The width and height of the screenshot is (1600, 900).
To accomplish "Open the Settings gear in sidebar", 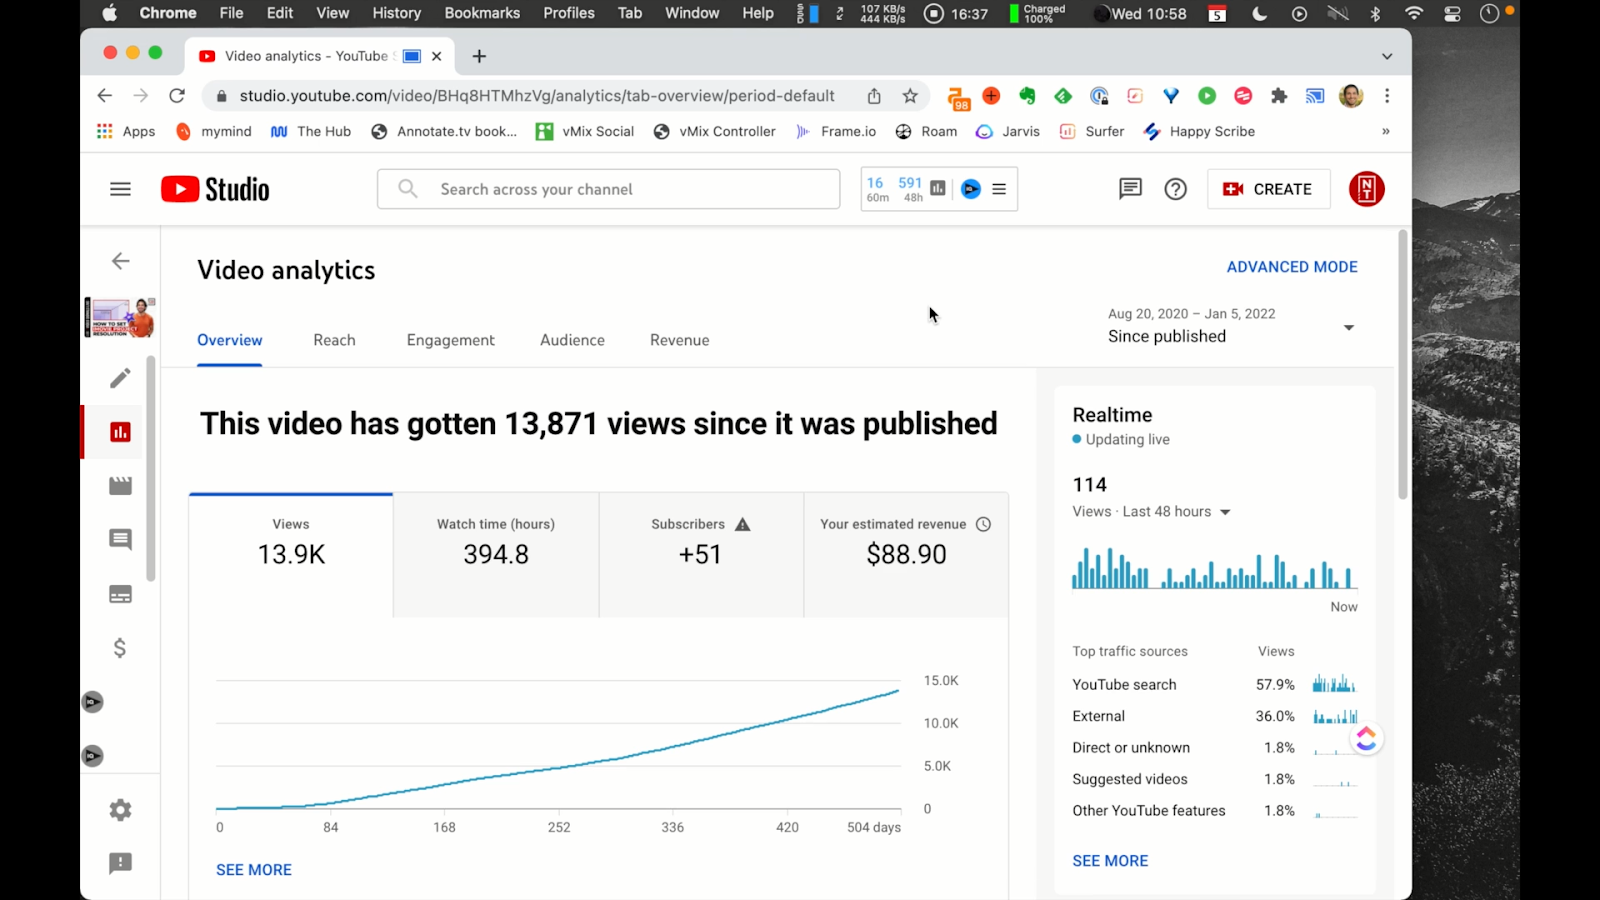I will (x=120, y=810).
